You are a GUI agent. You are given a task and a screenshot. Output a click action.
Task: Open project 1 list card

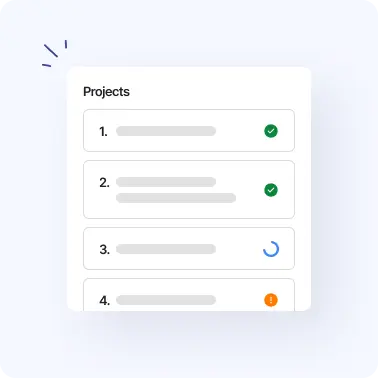[189, 130]
